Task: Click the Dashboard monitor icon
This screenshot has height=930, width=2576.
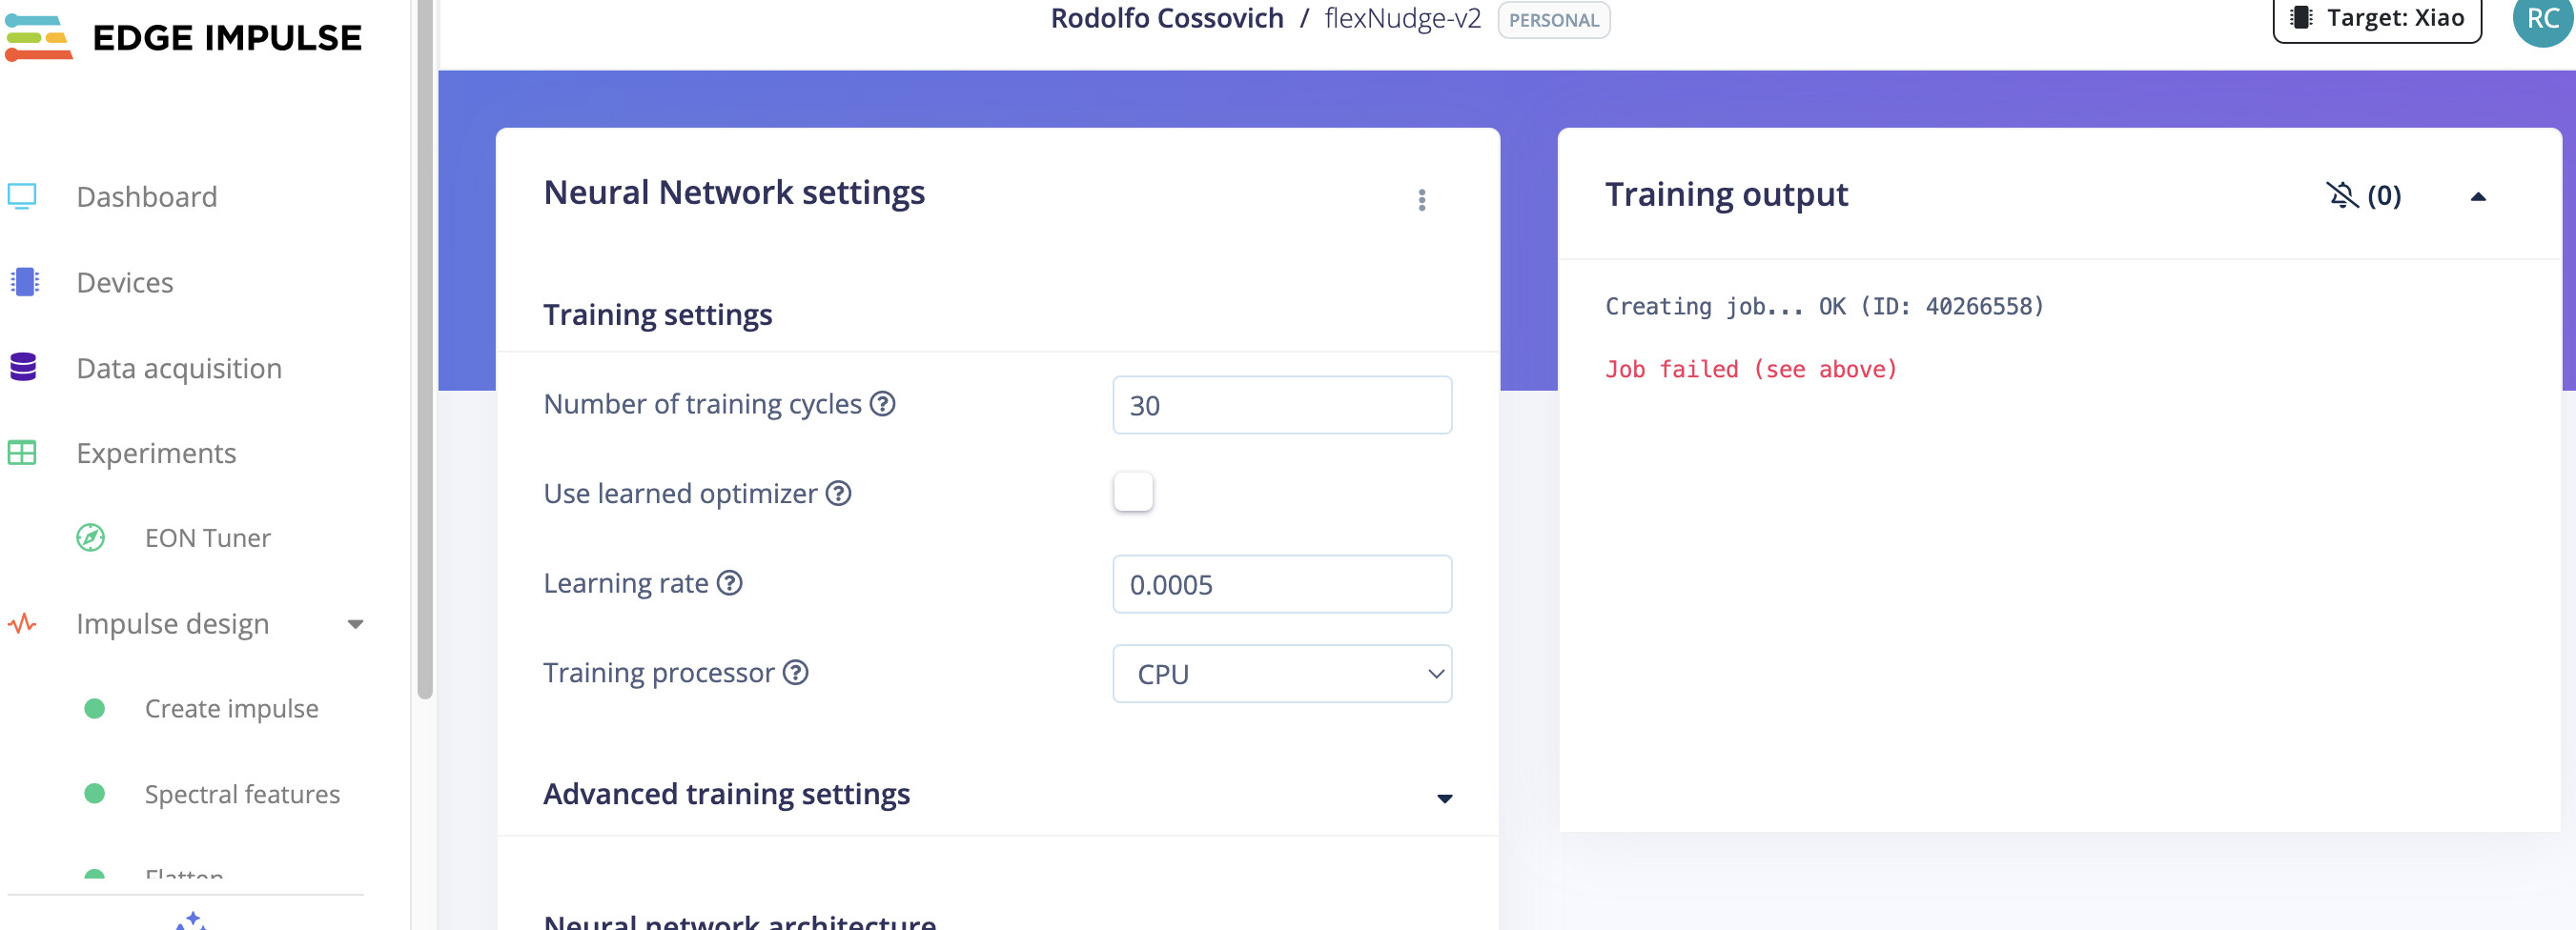Action: coord(22,196)
